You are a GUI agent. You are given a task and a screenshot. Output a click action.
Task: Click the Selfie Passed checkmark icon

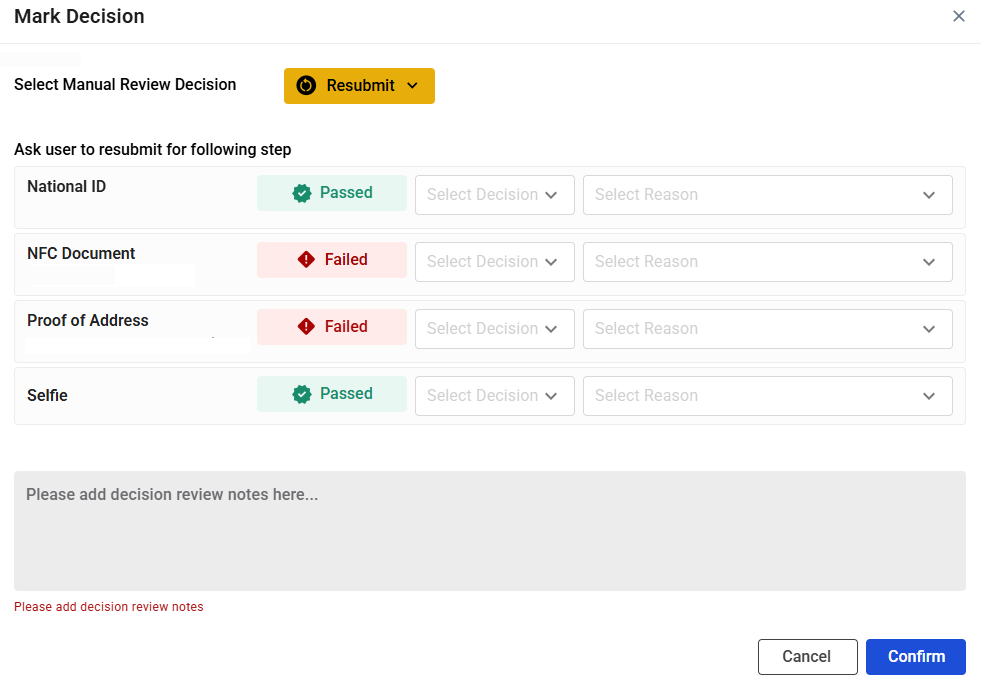(x=302, y=394)
